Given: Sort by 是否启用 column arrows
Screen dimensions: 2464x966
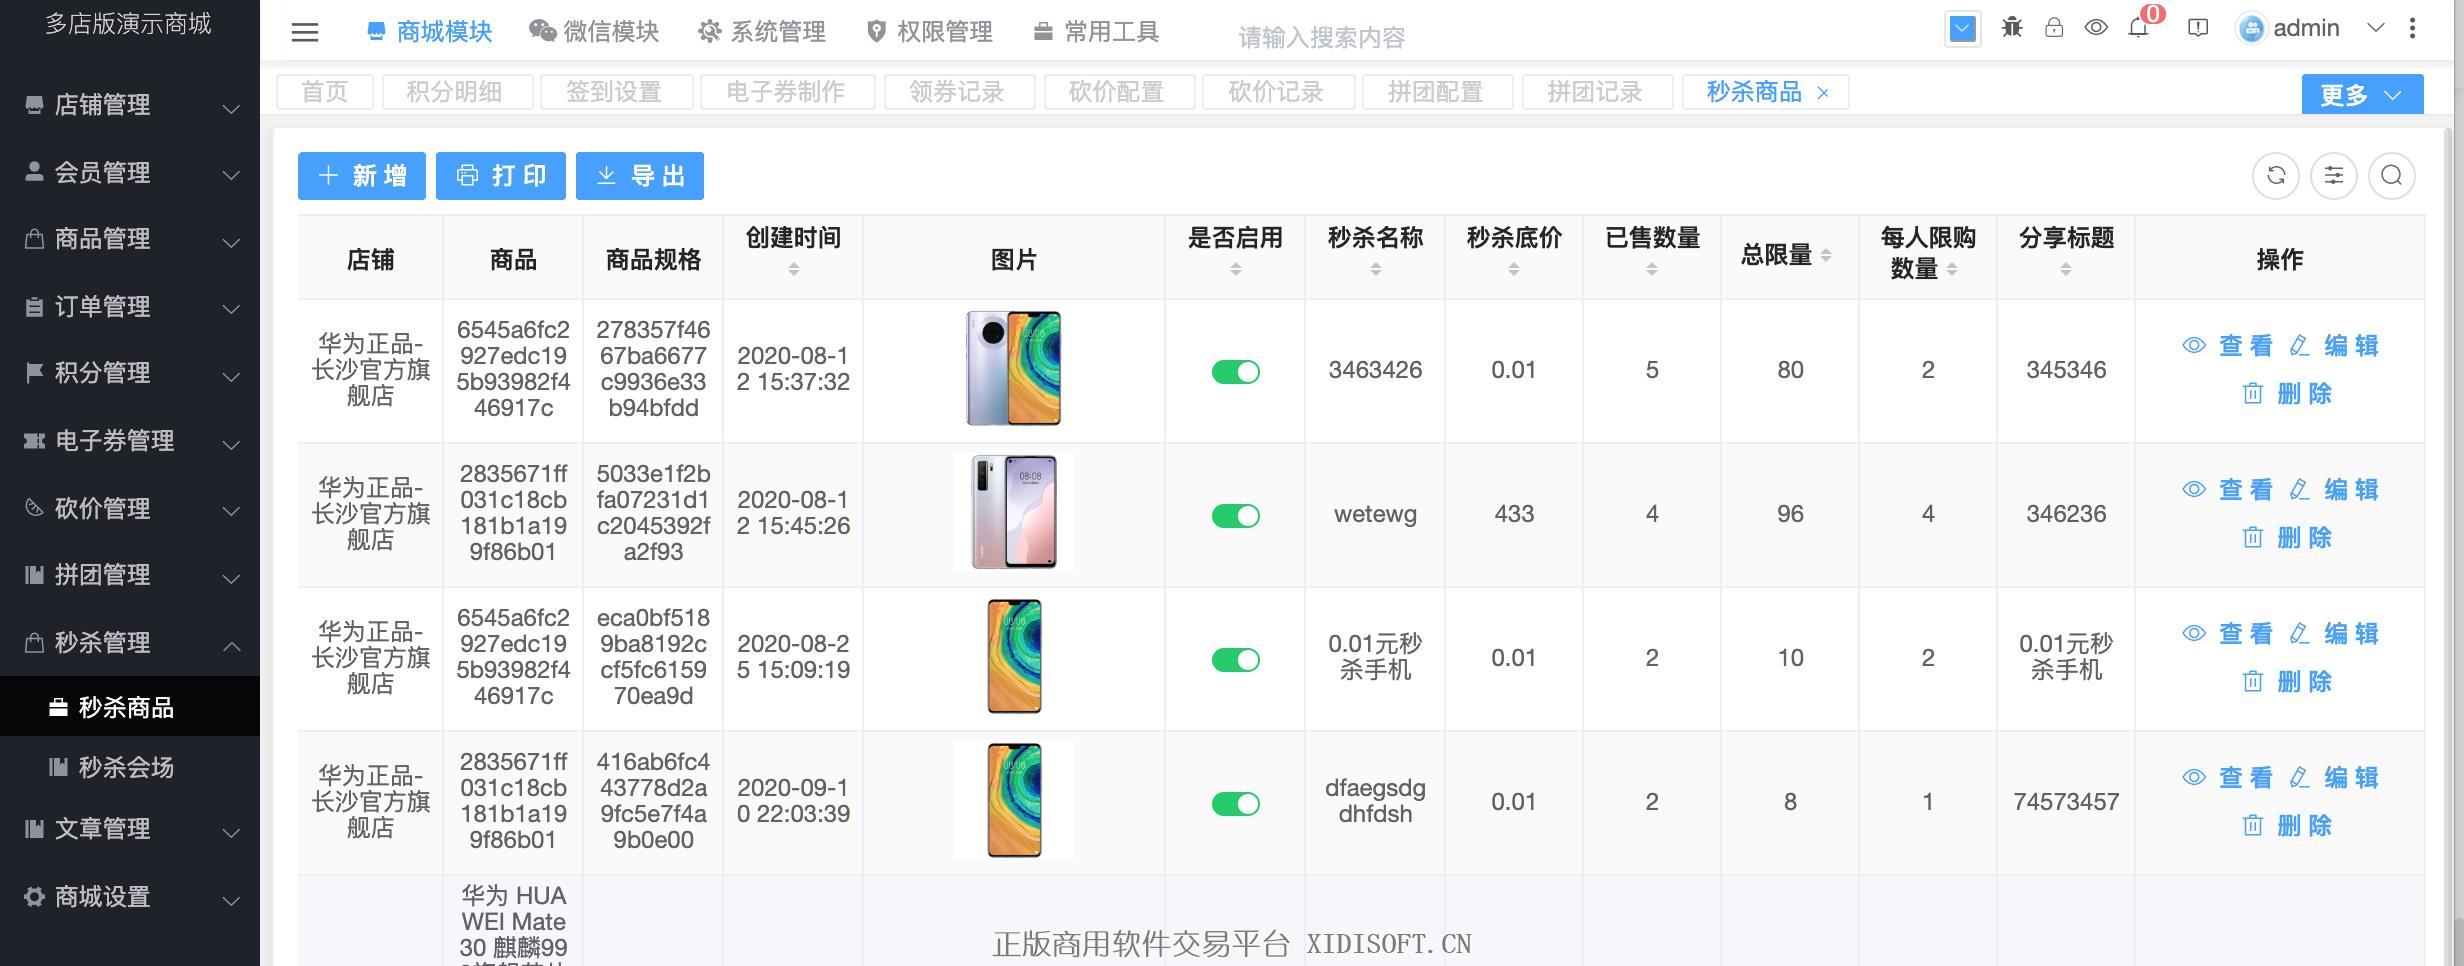Looking at the screenshot, I should 1236,269.
